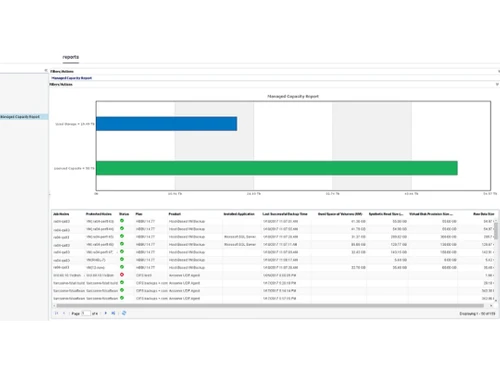Sort by Virtual Disk Provision Size column
500x375 pixels.
pyautogui.click(x=431, y=214)
